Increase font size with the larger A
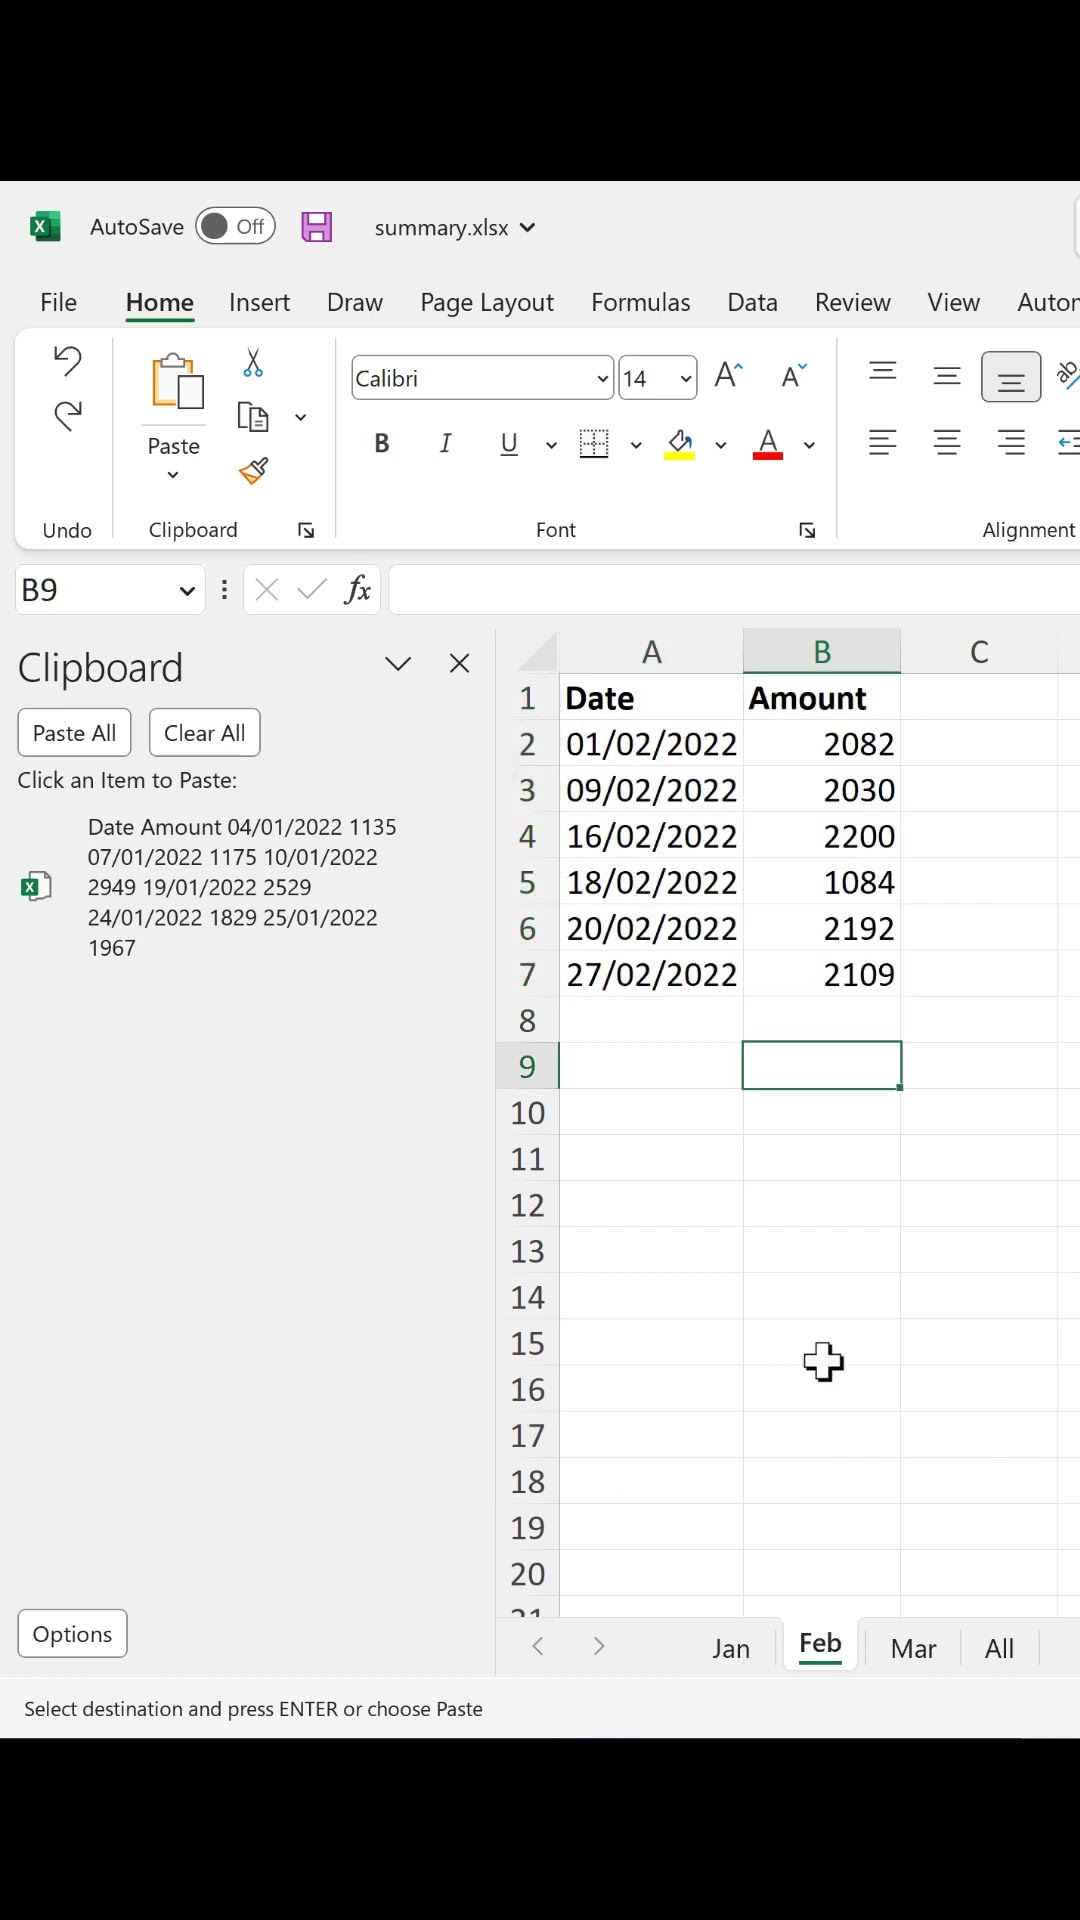 [728, 376]
